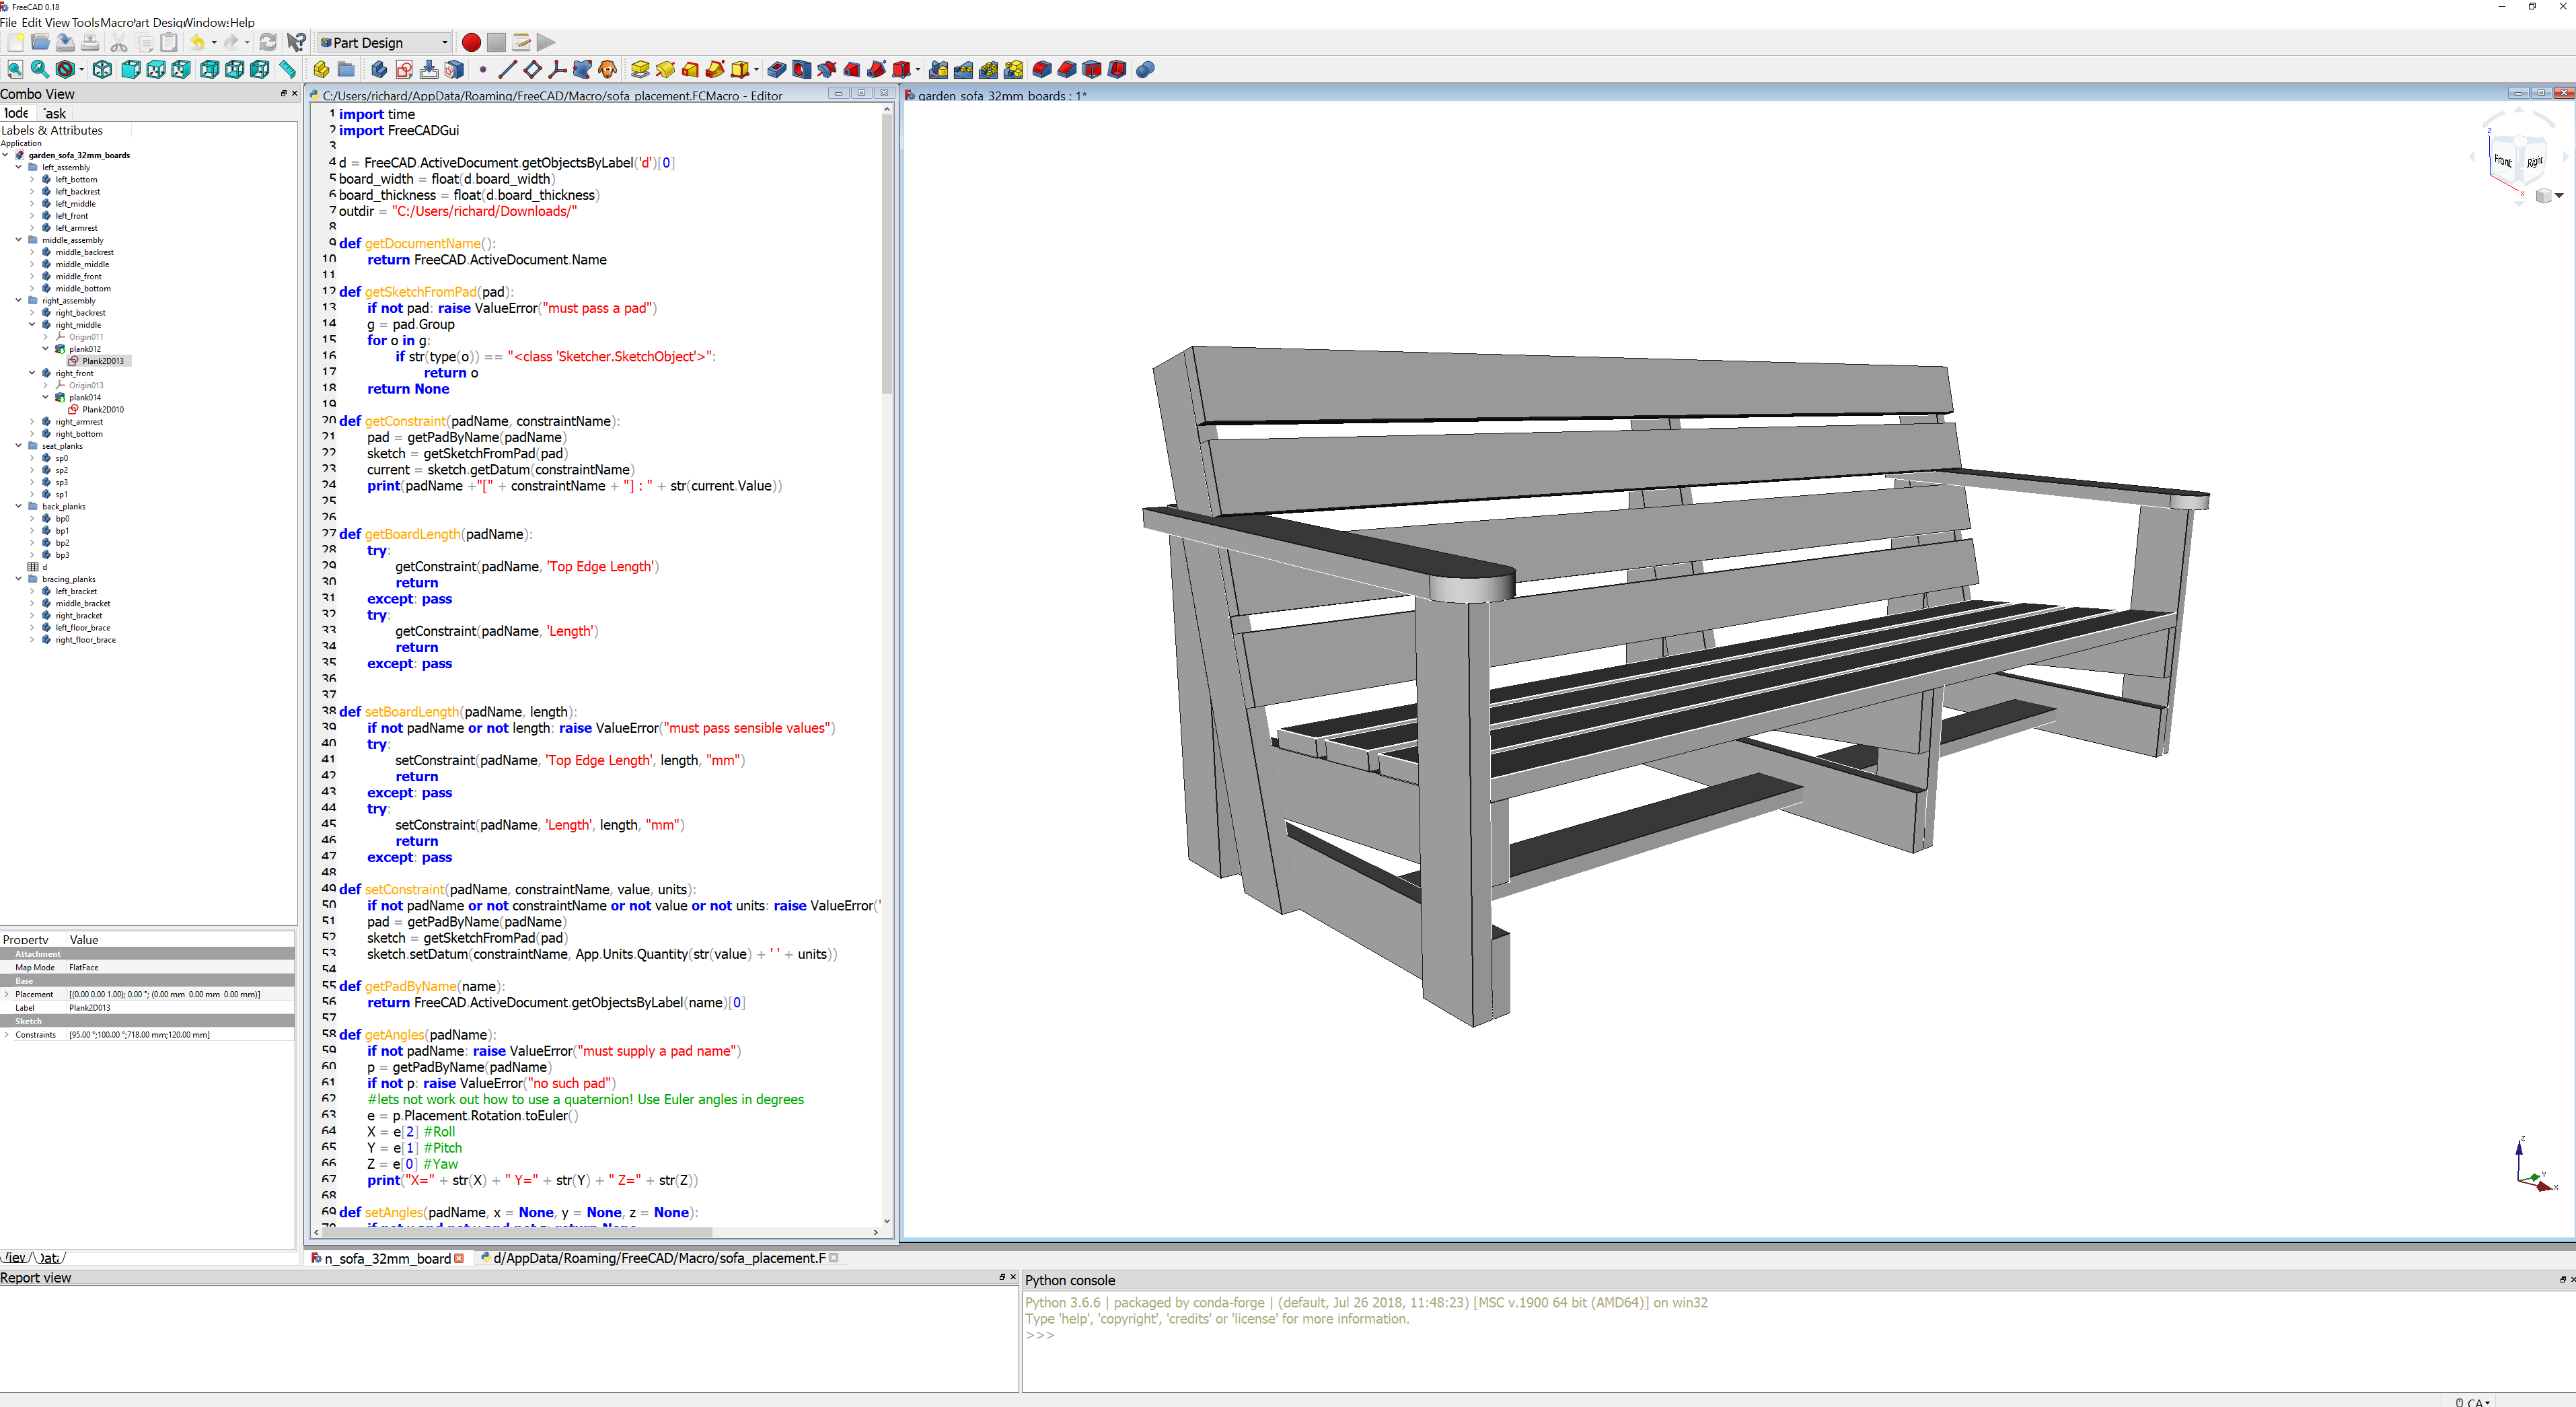Click the Revolution feature icon
Image resolution: width=2576 pixels, height=1407 pixels.
click(665, 69)
